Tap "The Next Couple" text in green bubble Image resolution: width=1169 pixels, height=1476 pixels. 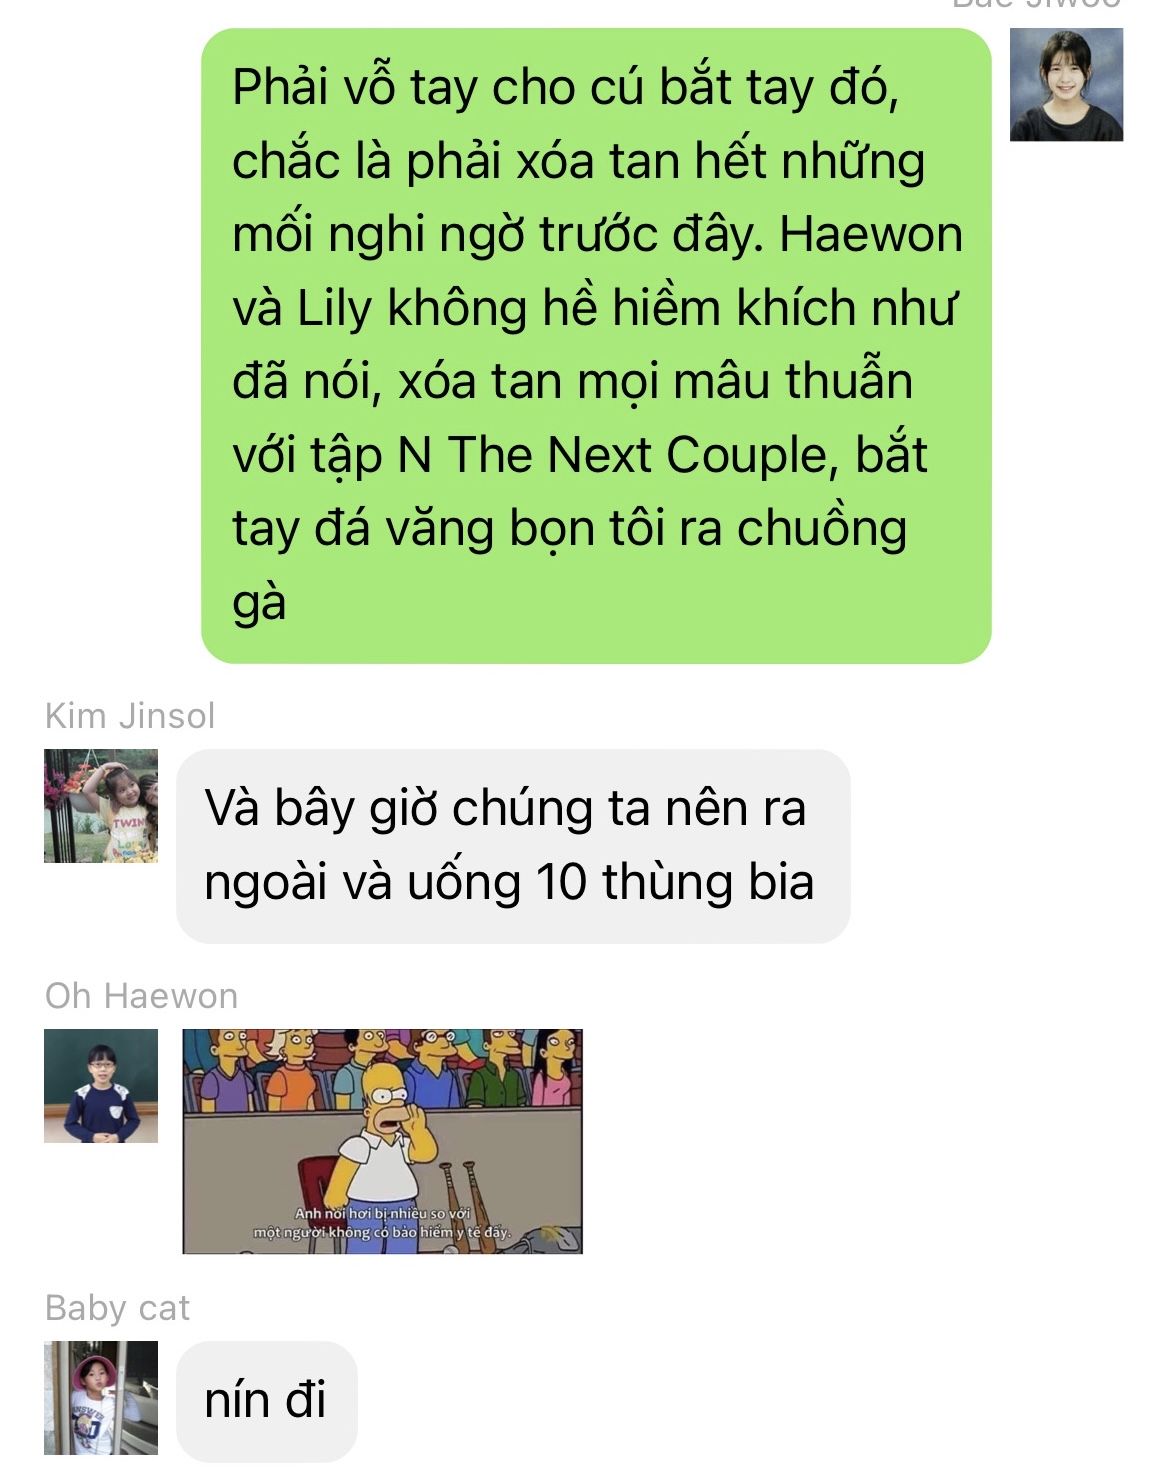tap(638, 455)
